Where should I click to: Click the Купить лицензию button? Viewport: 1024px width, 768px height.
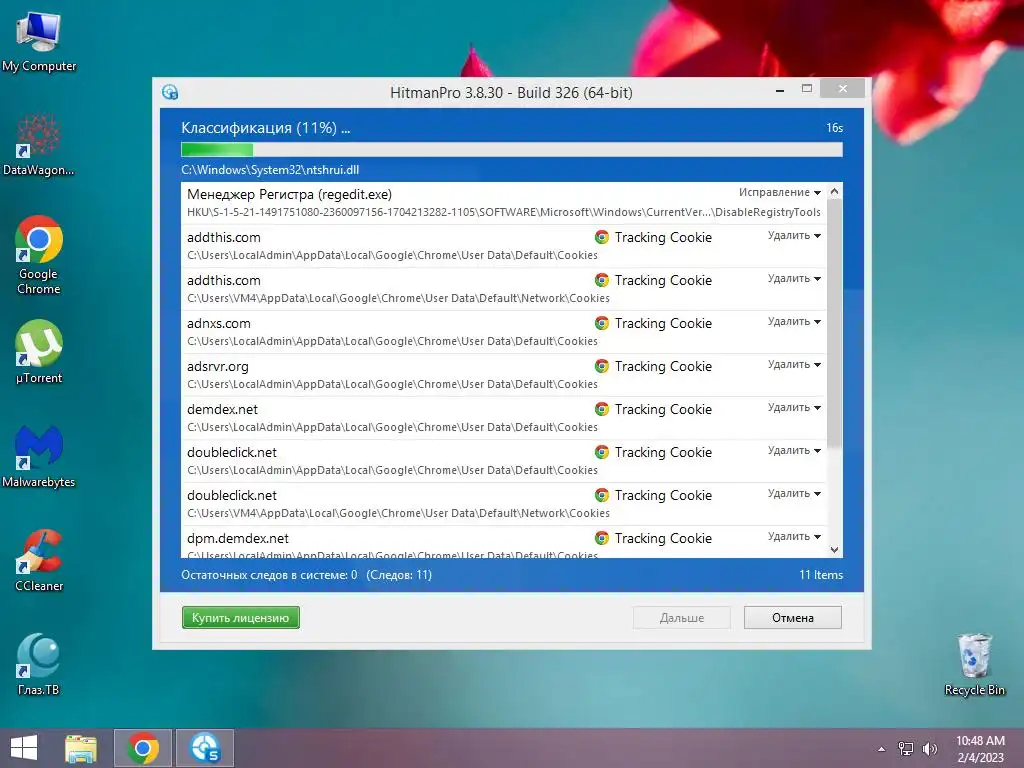point(240,618)
